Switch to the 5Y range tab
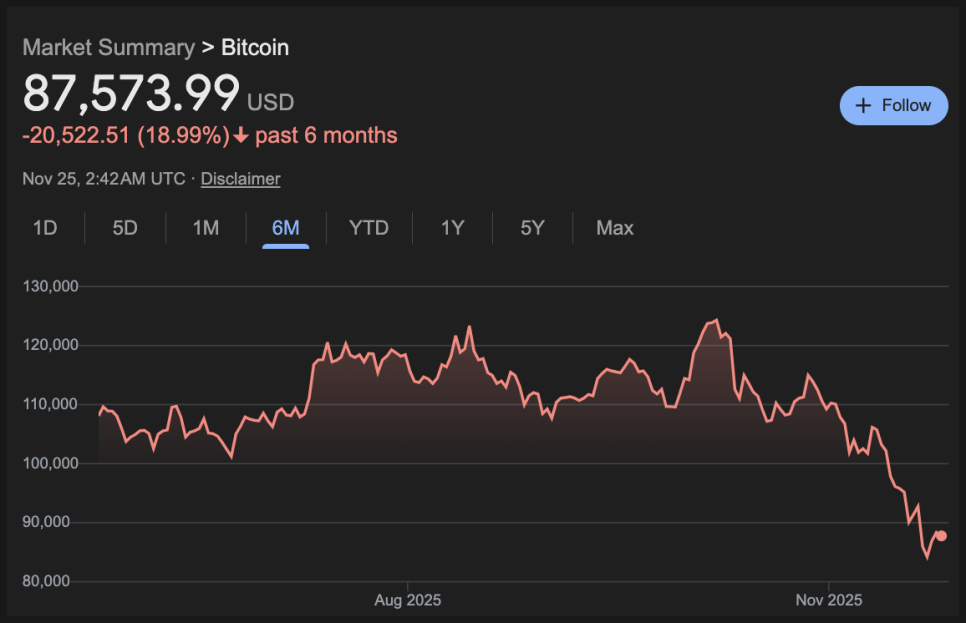 [x=532, y=228]
